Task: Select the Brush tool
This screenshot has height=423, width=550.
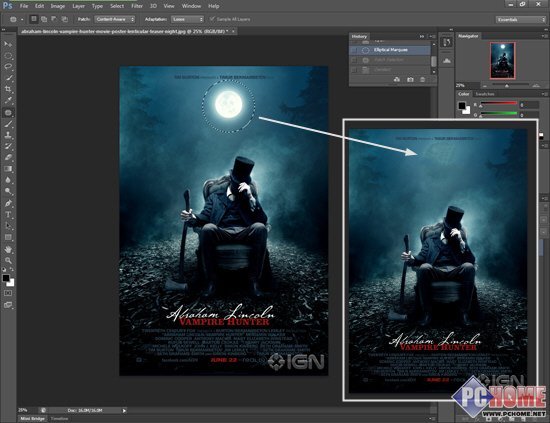Action: 8,124
